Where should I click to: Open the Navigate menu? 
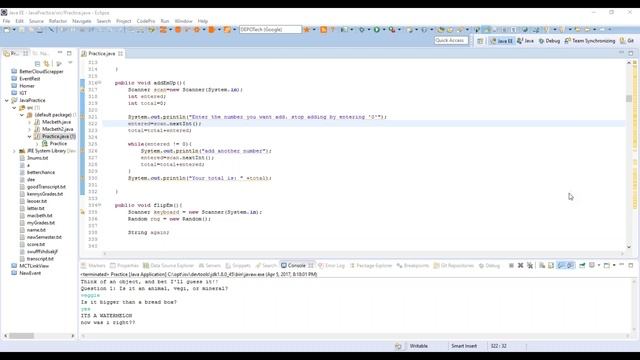[x=82, y=21]
